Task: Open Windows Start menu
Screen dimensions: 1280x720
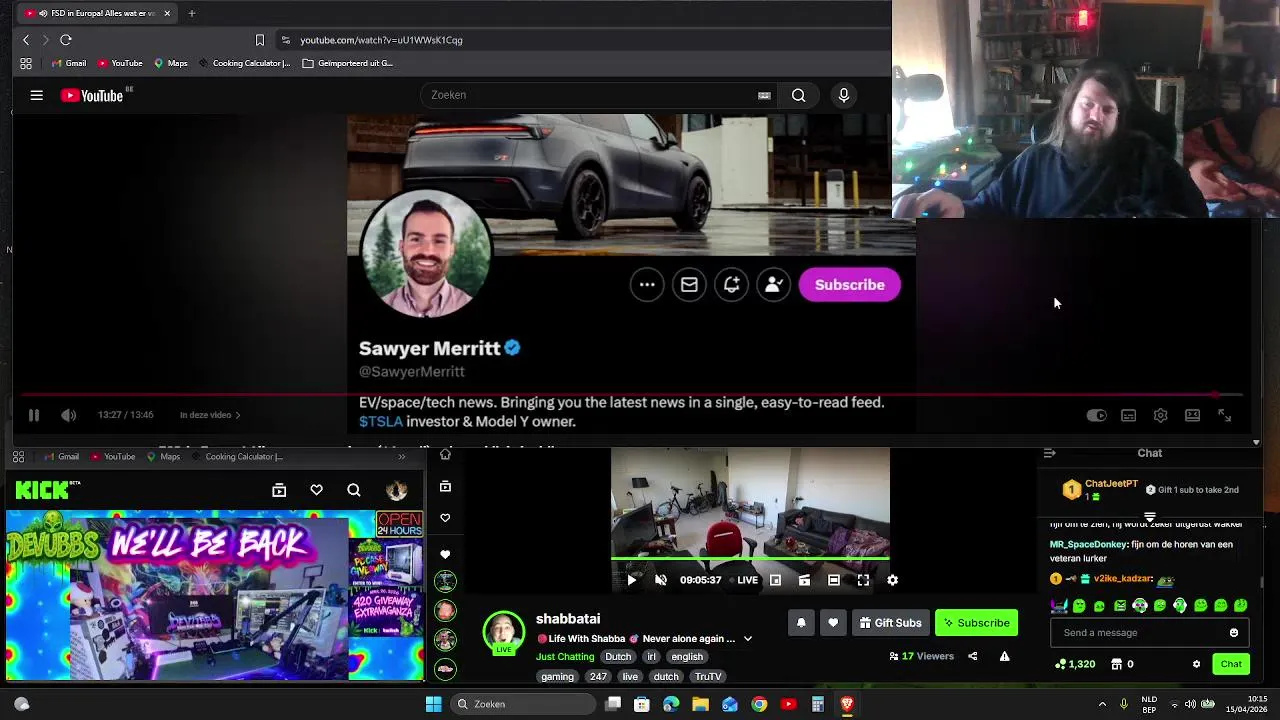Action: tap(433, 704)
